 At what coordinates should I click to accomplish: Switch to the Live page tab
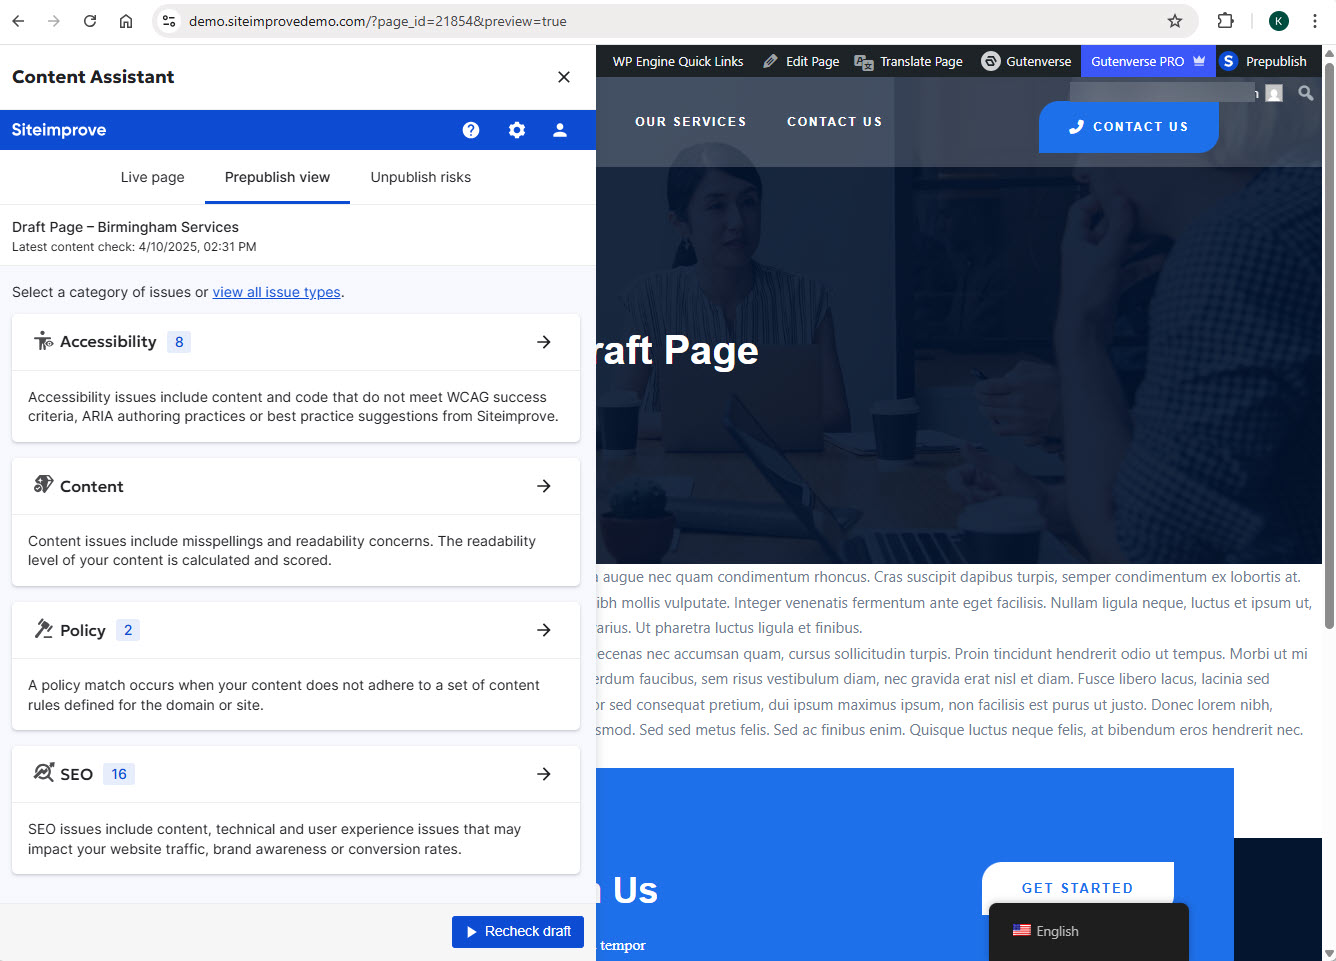click(152, 177)
